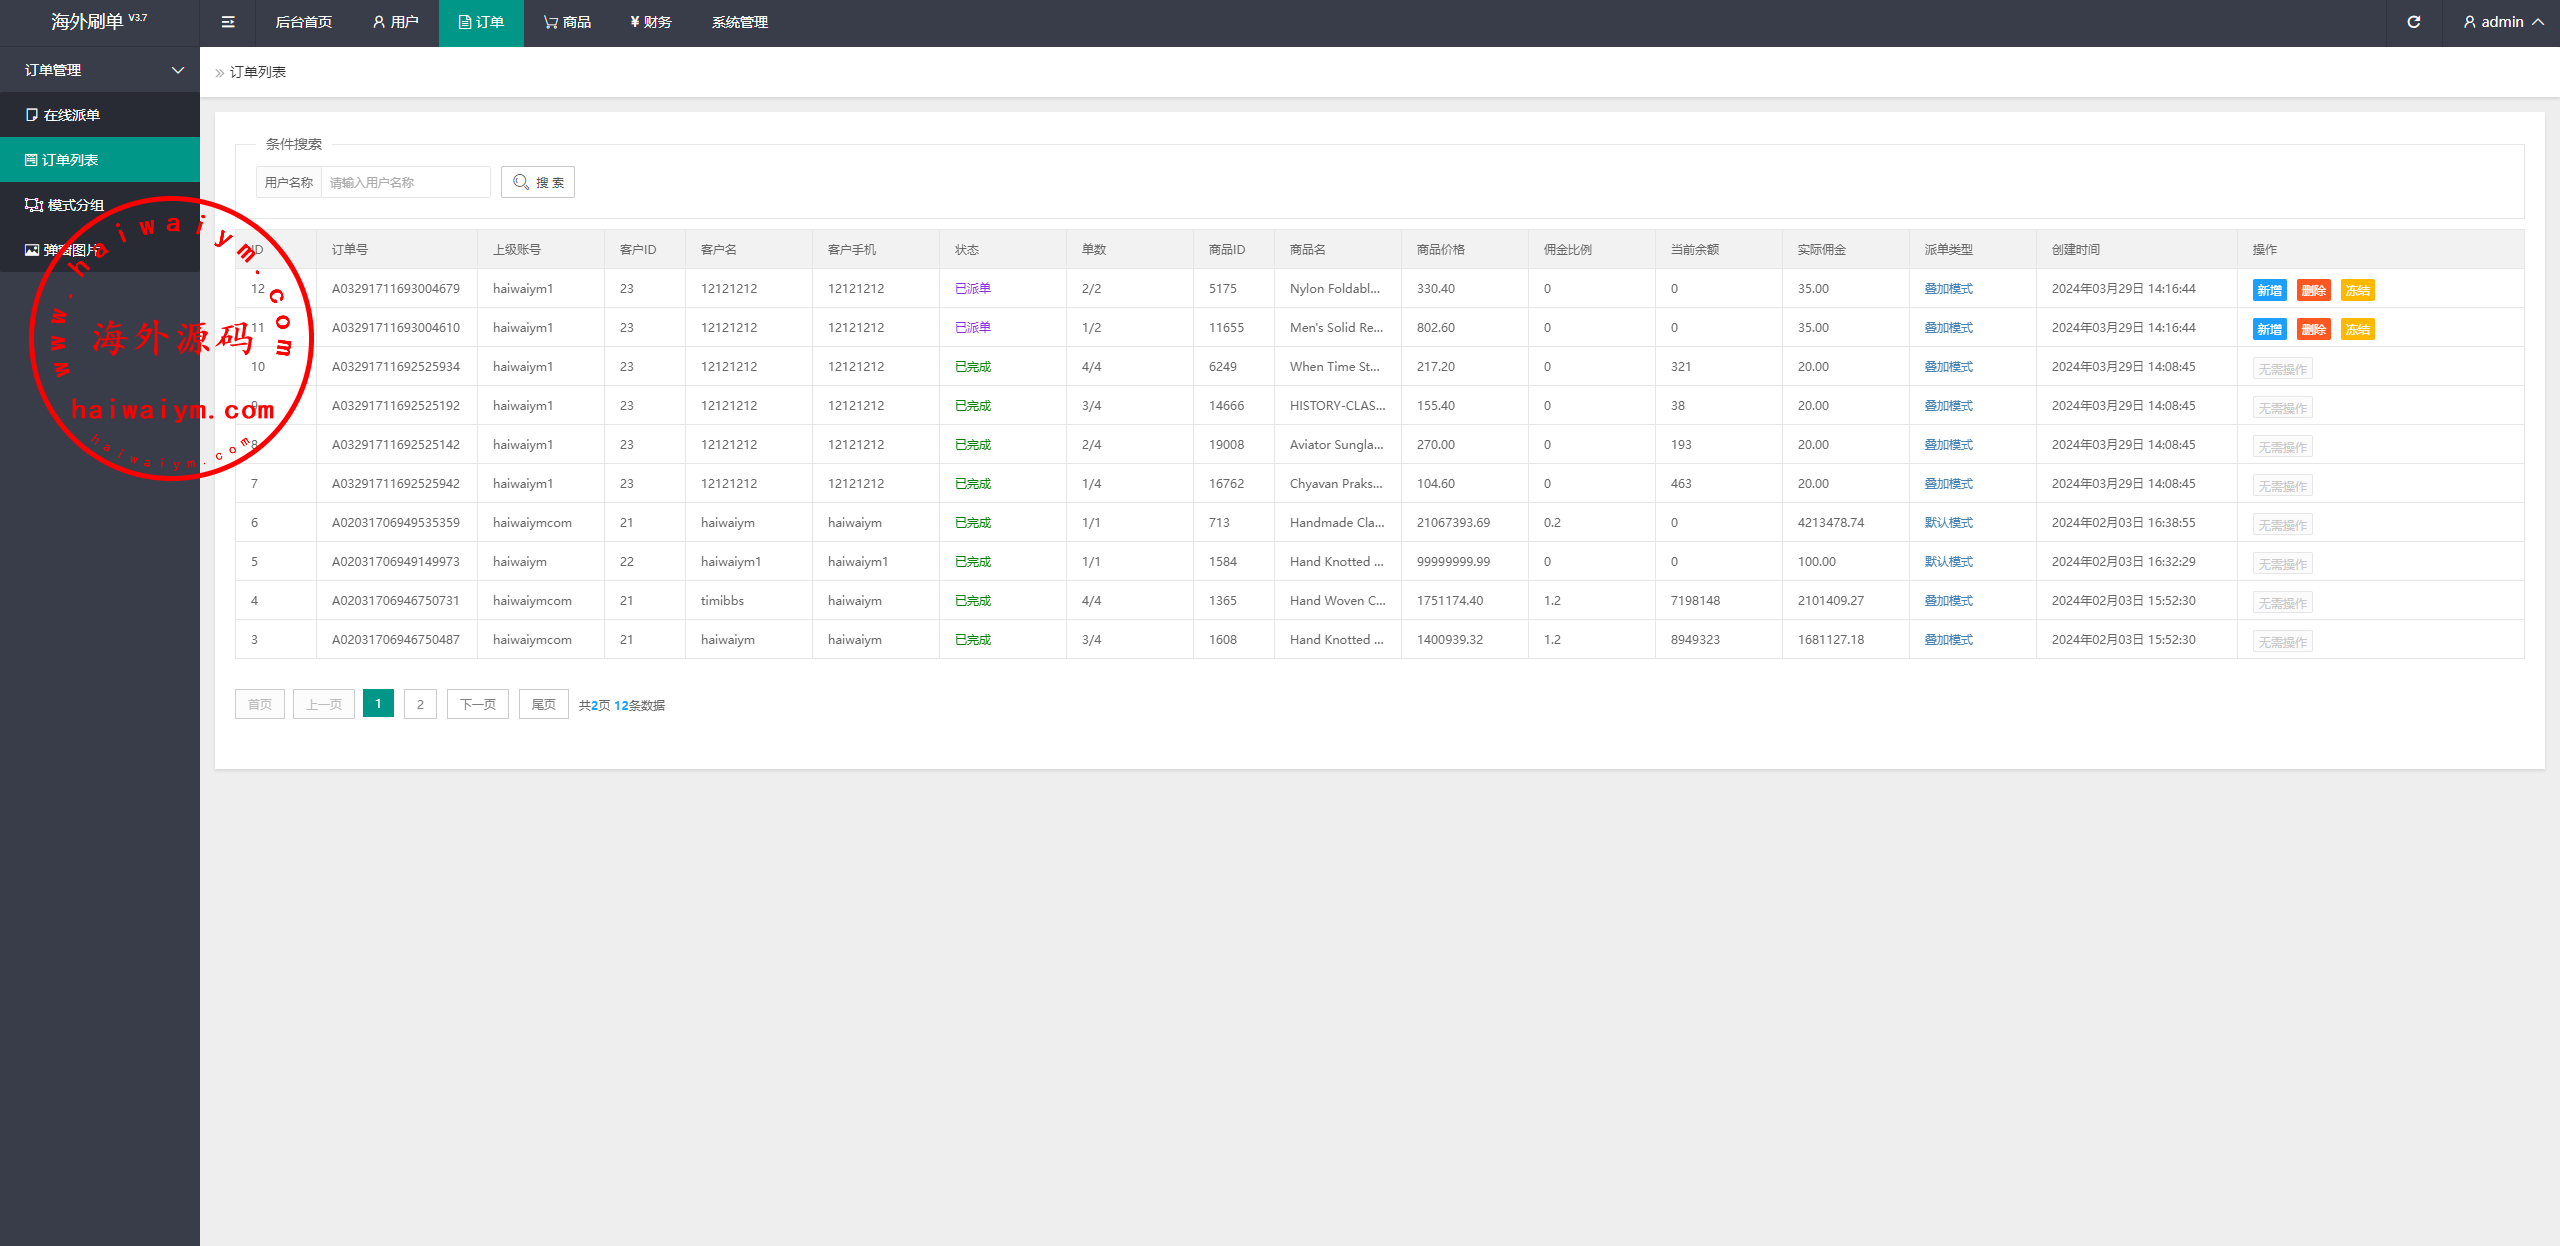Click yellow 冻结 button for order 12
This screenshot has width=2560, height=1246.
tap(2357, 290)
